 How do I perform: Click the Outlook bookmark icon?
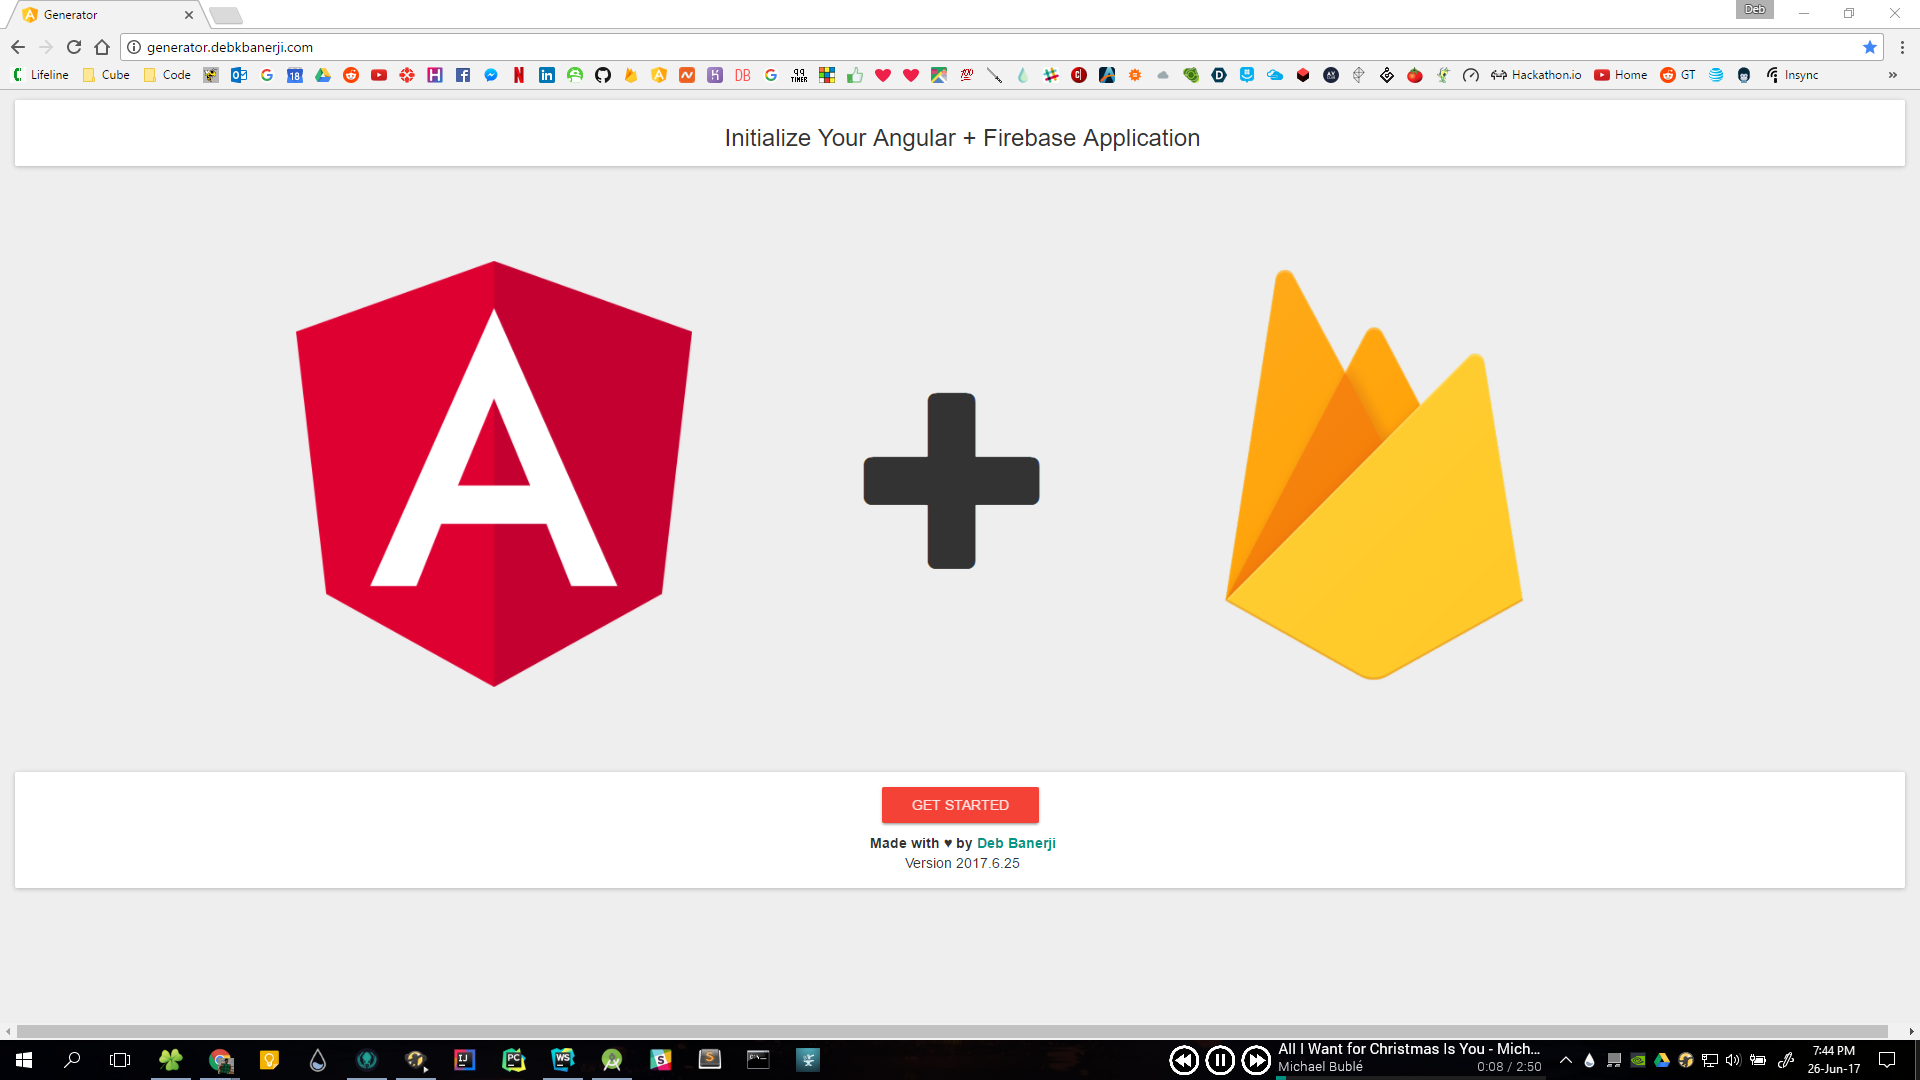coord(239,75)
